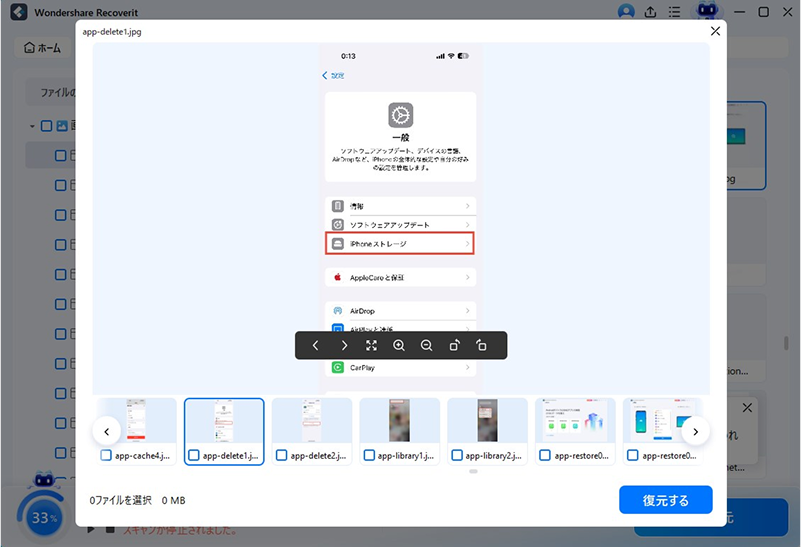
Task: Go to the ホーム home tab
Action: (x=43, y=47)
